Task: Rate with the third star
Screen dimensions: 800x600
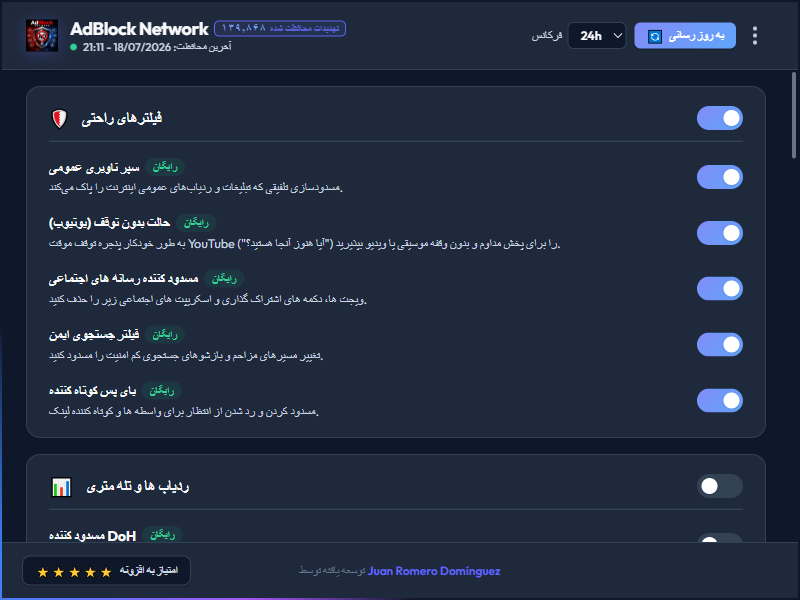Action: coord(74,572)
